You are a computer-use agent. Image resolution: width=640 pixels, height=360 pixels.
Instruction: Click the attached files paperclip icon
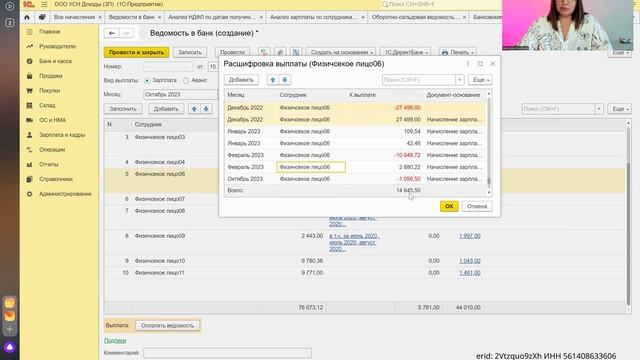point(280,52)
